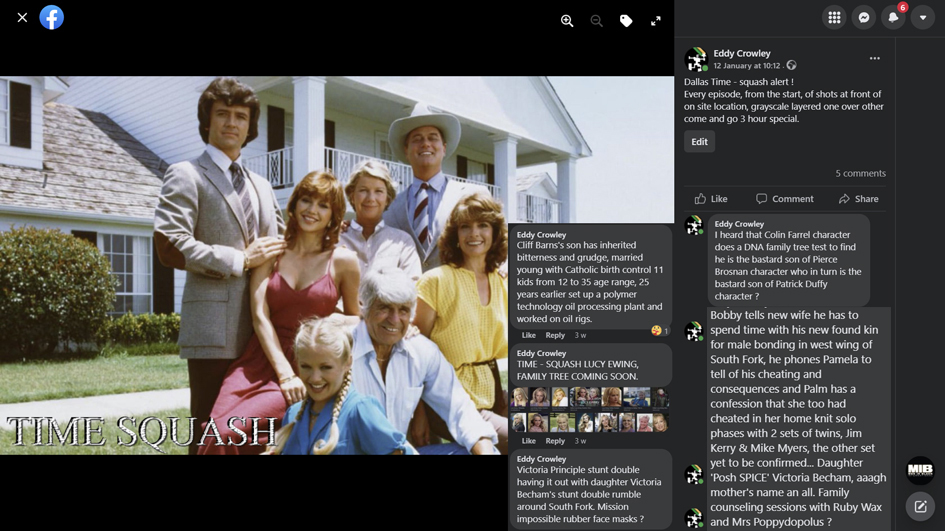Open Messenger from the top bar
Screen dimensions: 945x531
(864, 17)
